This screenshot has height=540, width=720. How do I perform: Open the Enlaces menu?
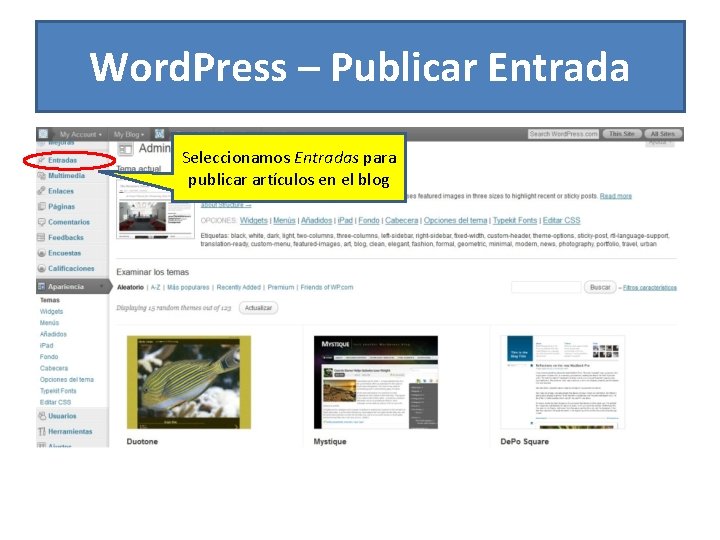coord(61,191)
